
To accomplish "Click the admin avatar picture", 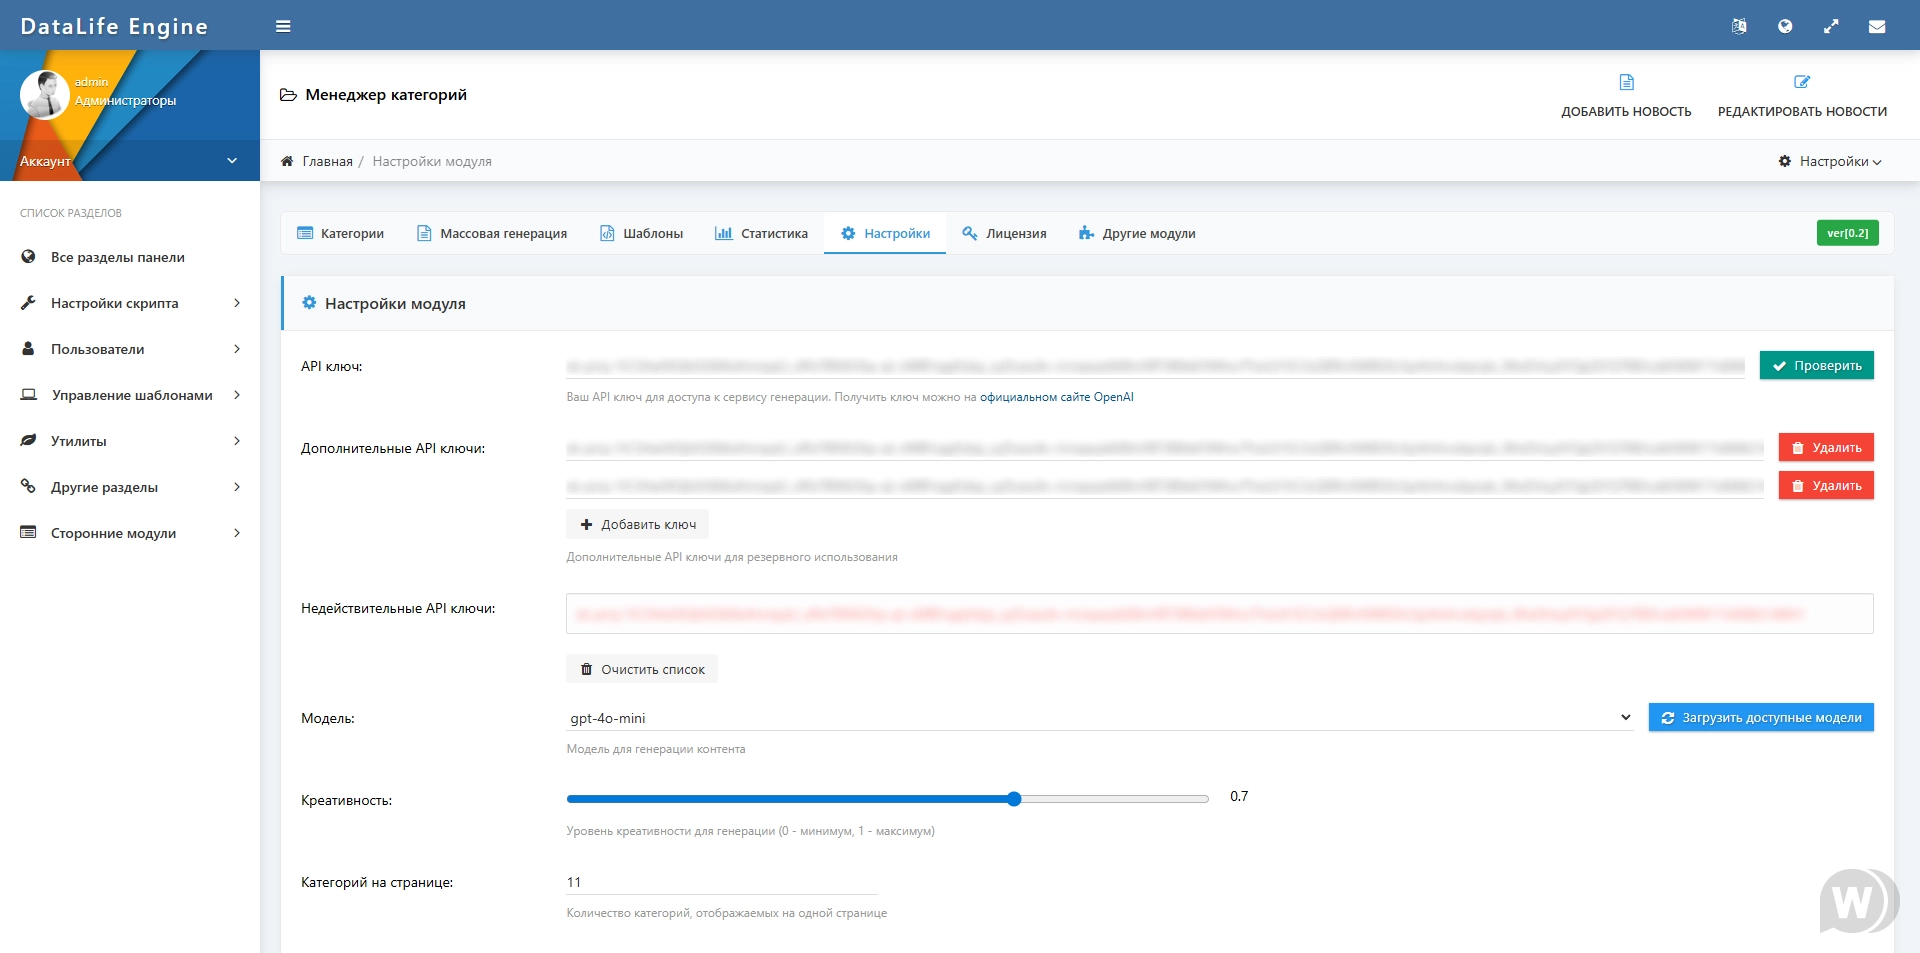I will pos(44,95).
